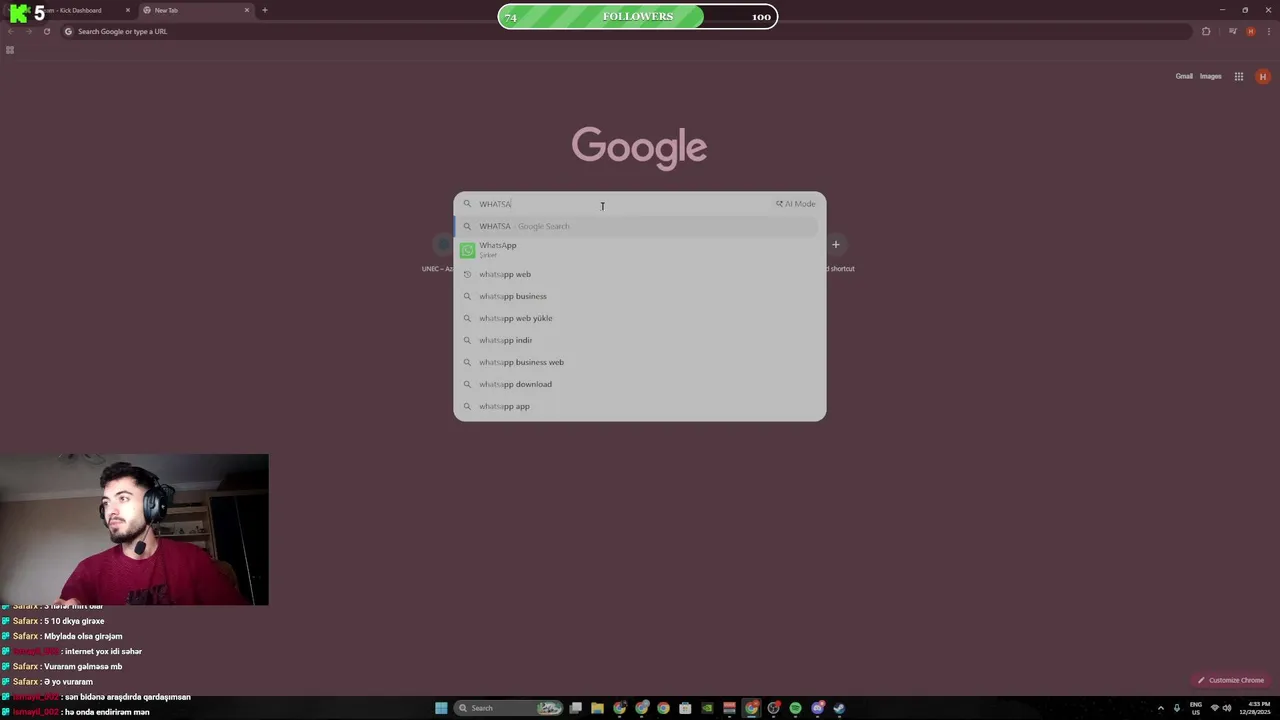1280x720 pixels.
Task: Open the clock and date flyout
Action: [x=1254, y=708]
